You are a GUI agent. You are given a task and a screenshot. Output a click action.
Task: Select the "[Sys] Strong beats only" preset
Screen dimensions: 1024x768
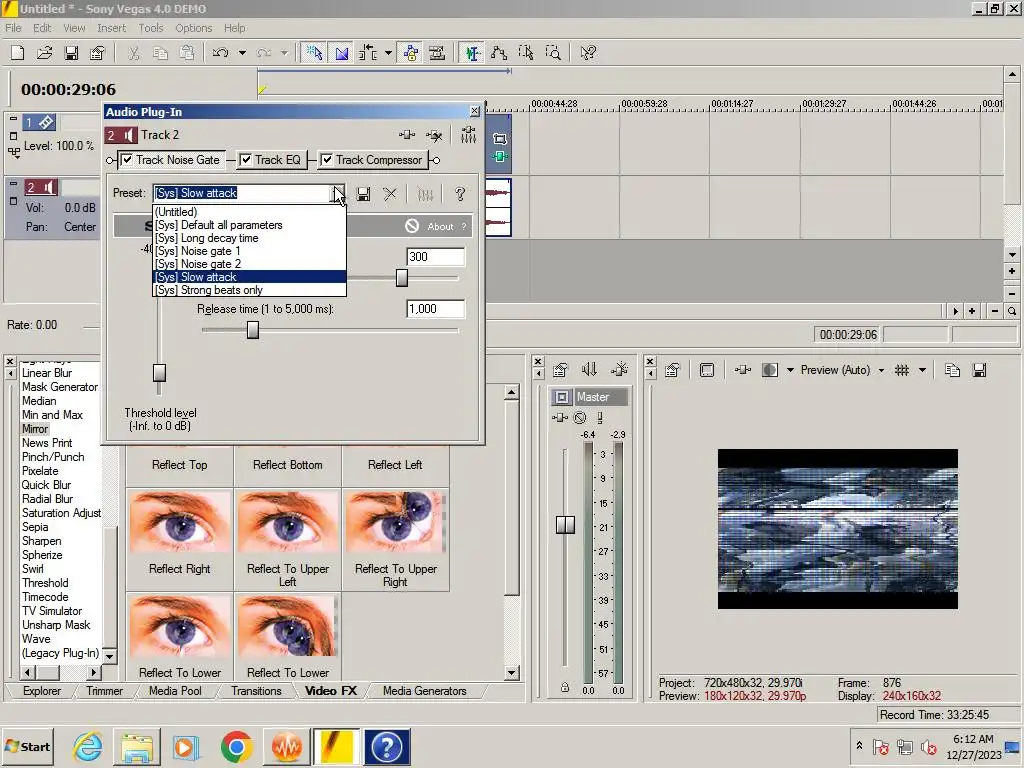[249, 290]
